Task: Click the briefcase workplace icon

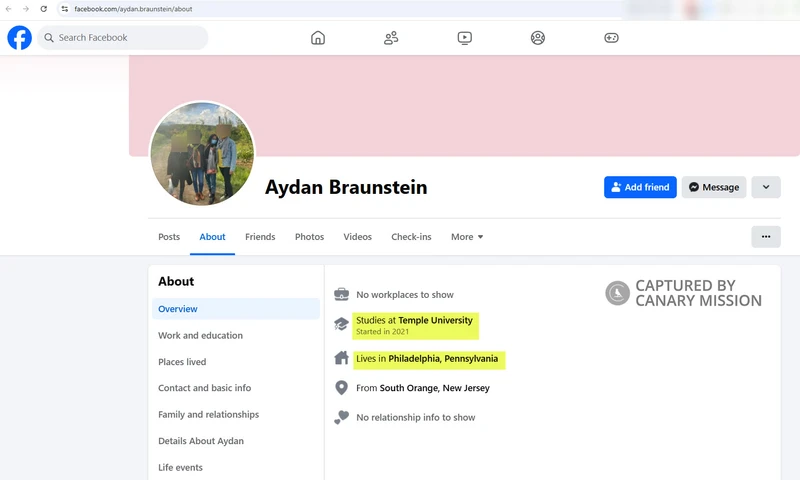Action: (341, 294)
